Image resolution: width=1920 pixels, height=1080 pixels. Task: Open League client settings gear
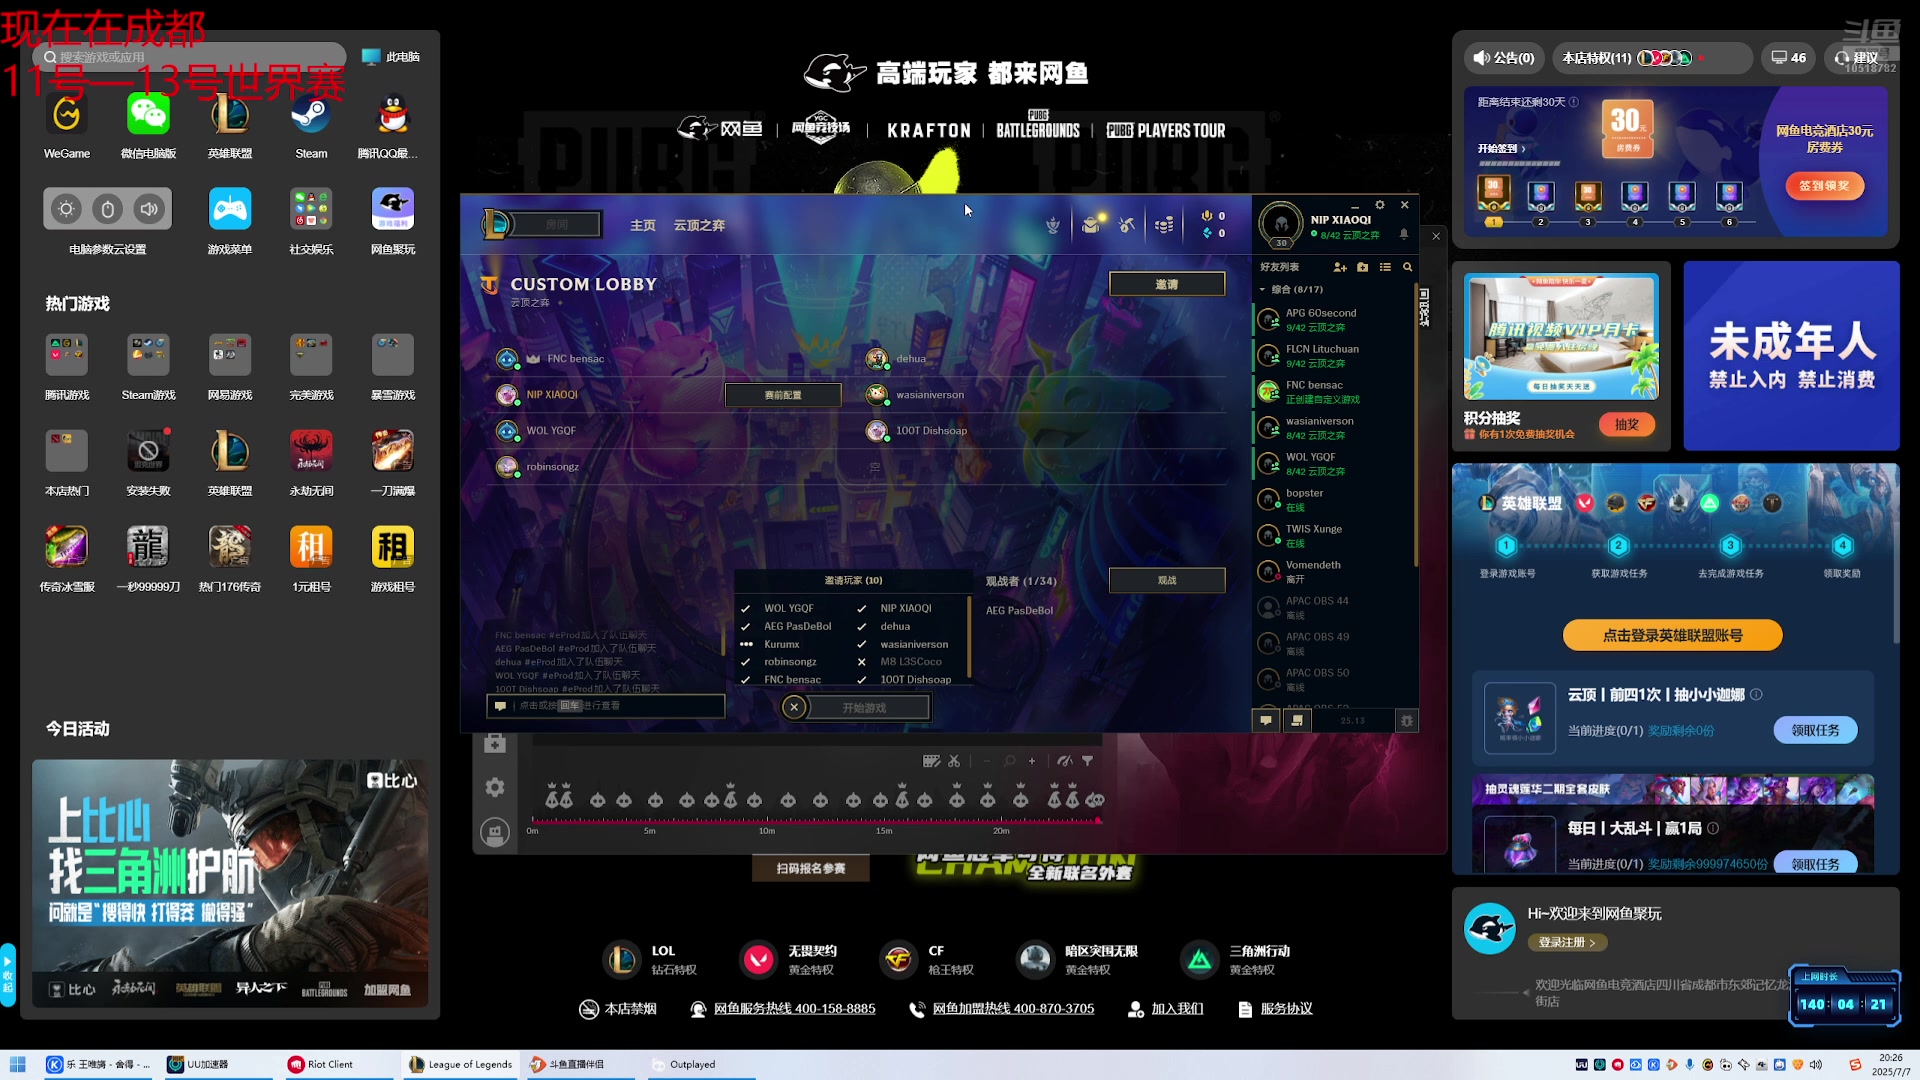(x=1380, y=205)
